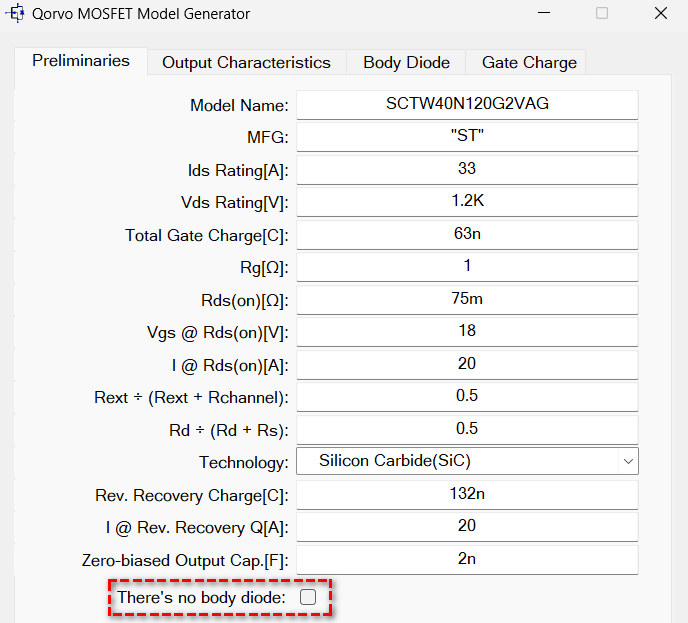688x623 pixels.
Task: Select the Total Gate Charge field
Action: [467, 234]
